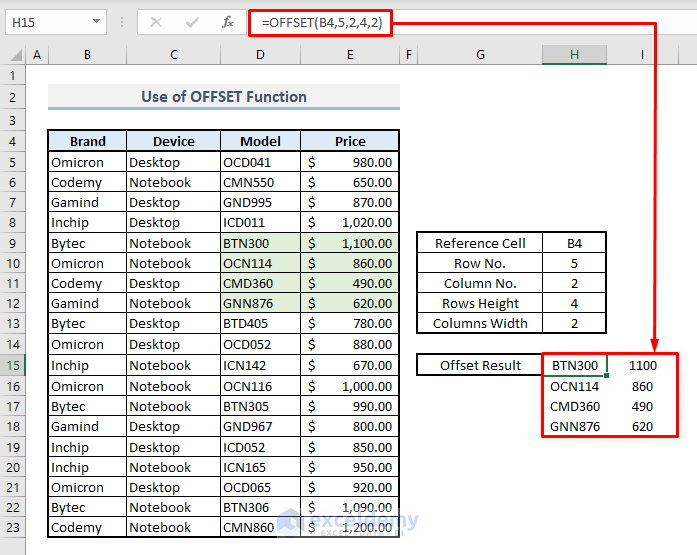Click cell containing BTN300 in Offset Result
Screen dimensions: 697x555
tap(574, 365)
